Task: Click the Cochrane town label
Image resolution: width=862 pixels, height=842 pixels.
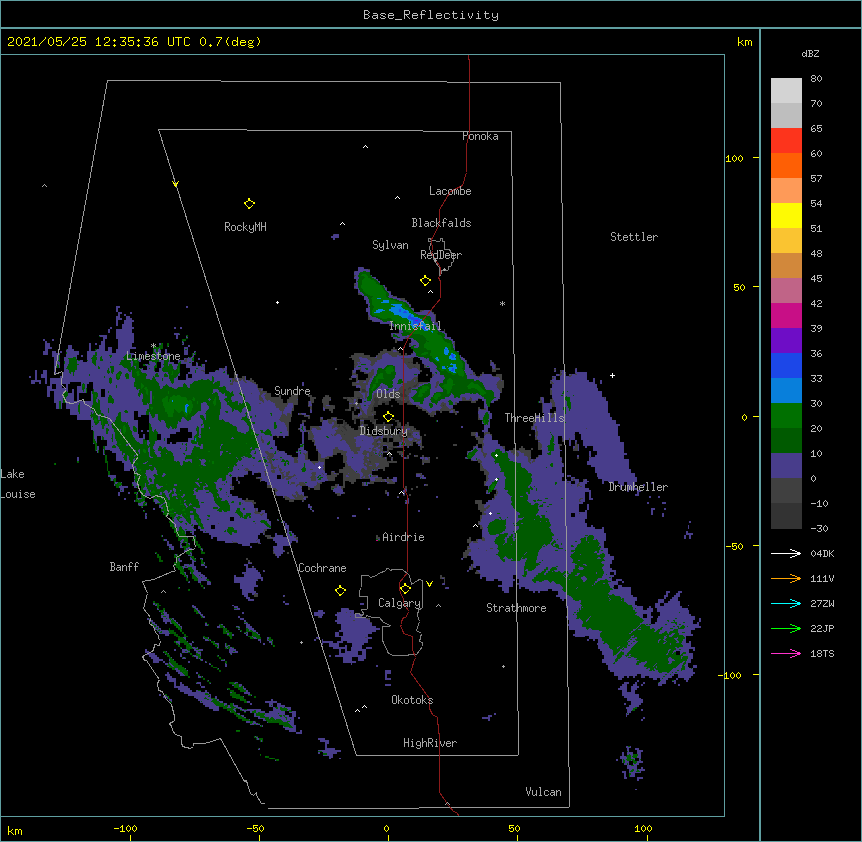Action: tap(322, 568)
